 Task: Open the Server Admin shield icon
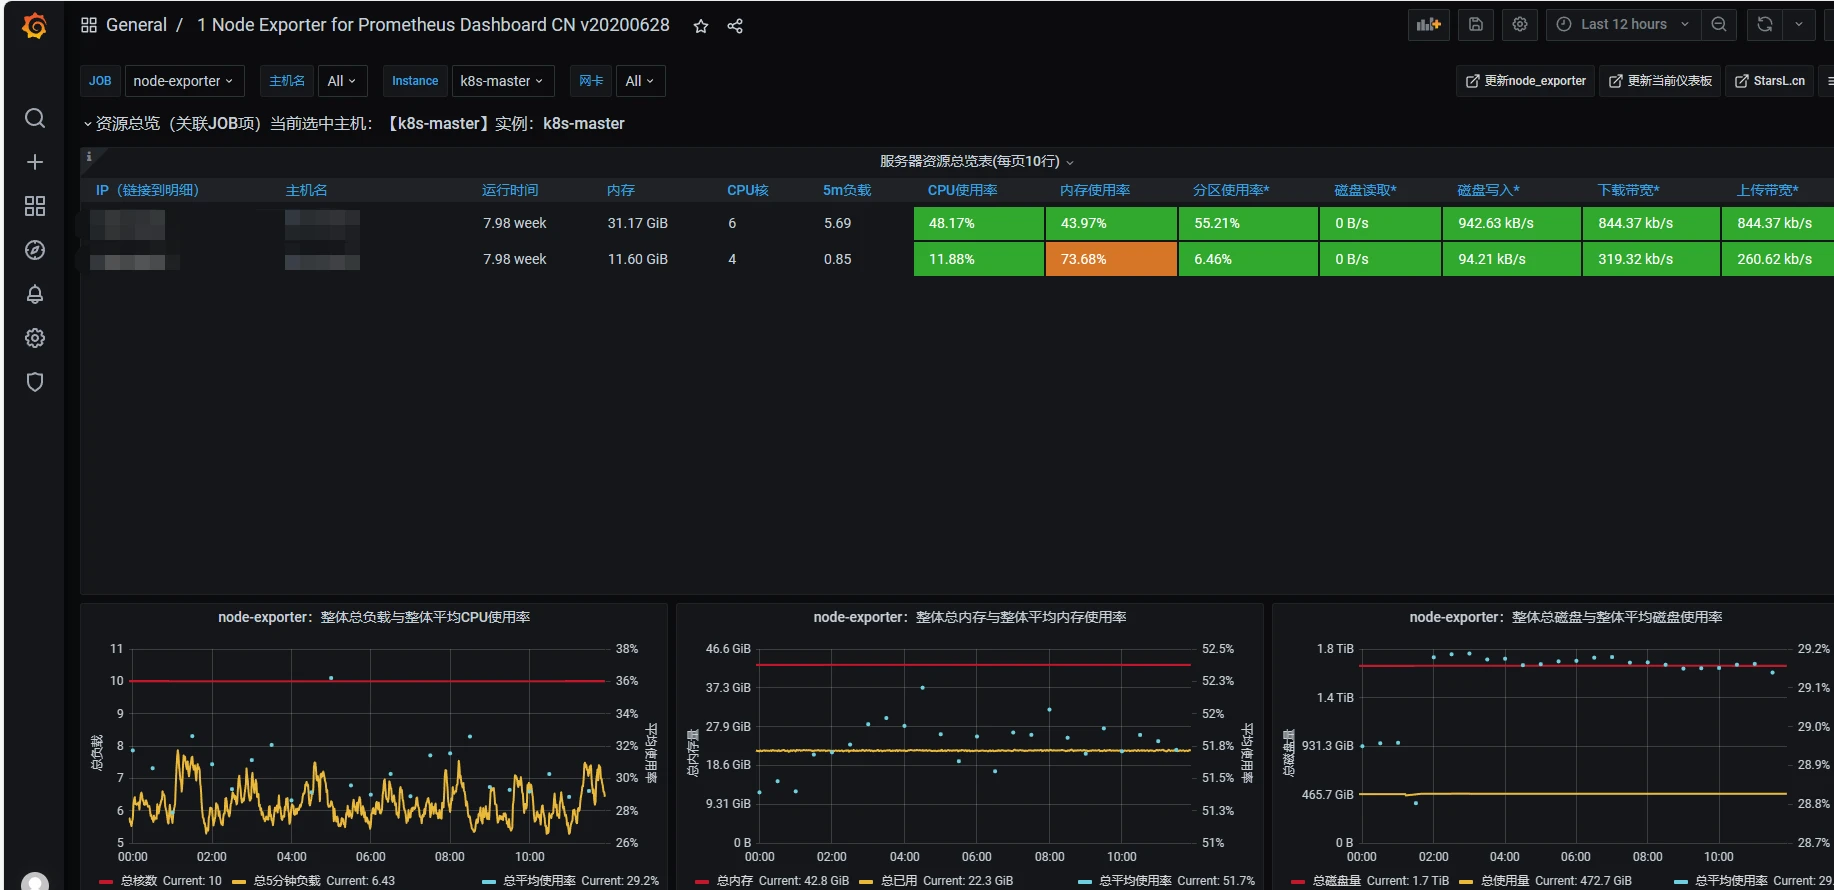click(x=35, y=382)
